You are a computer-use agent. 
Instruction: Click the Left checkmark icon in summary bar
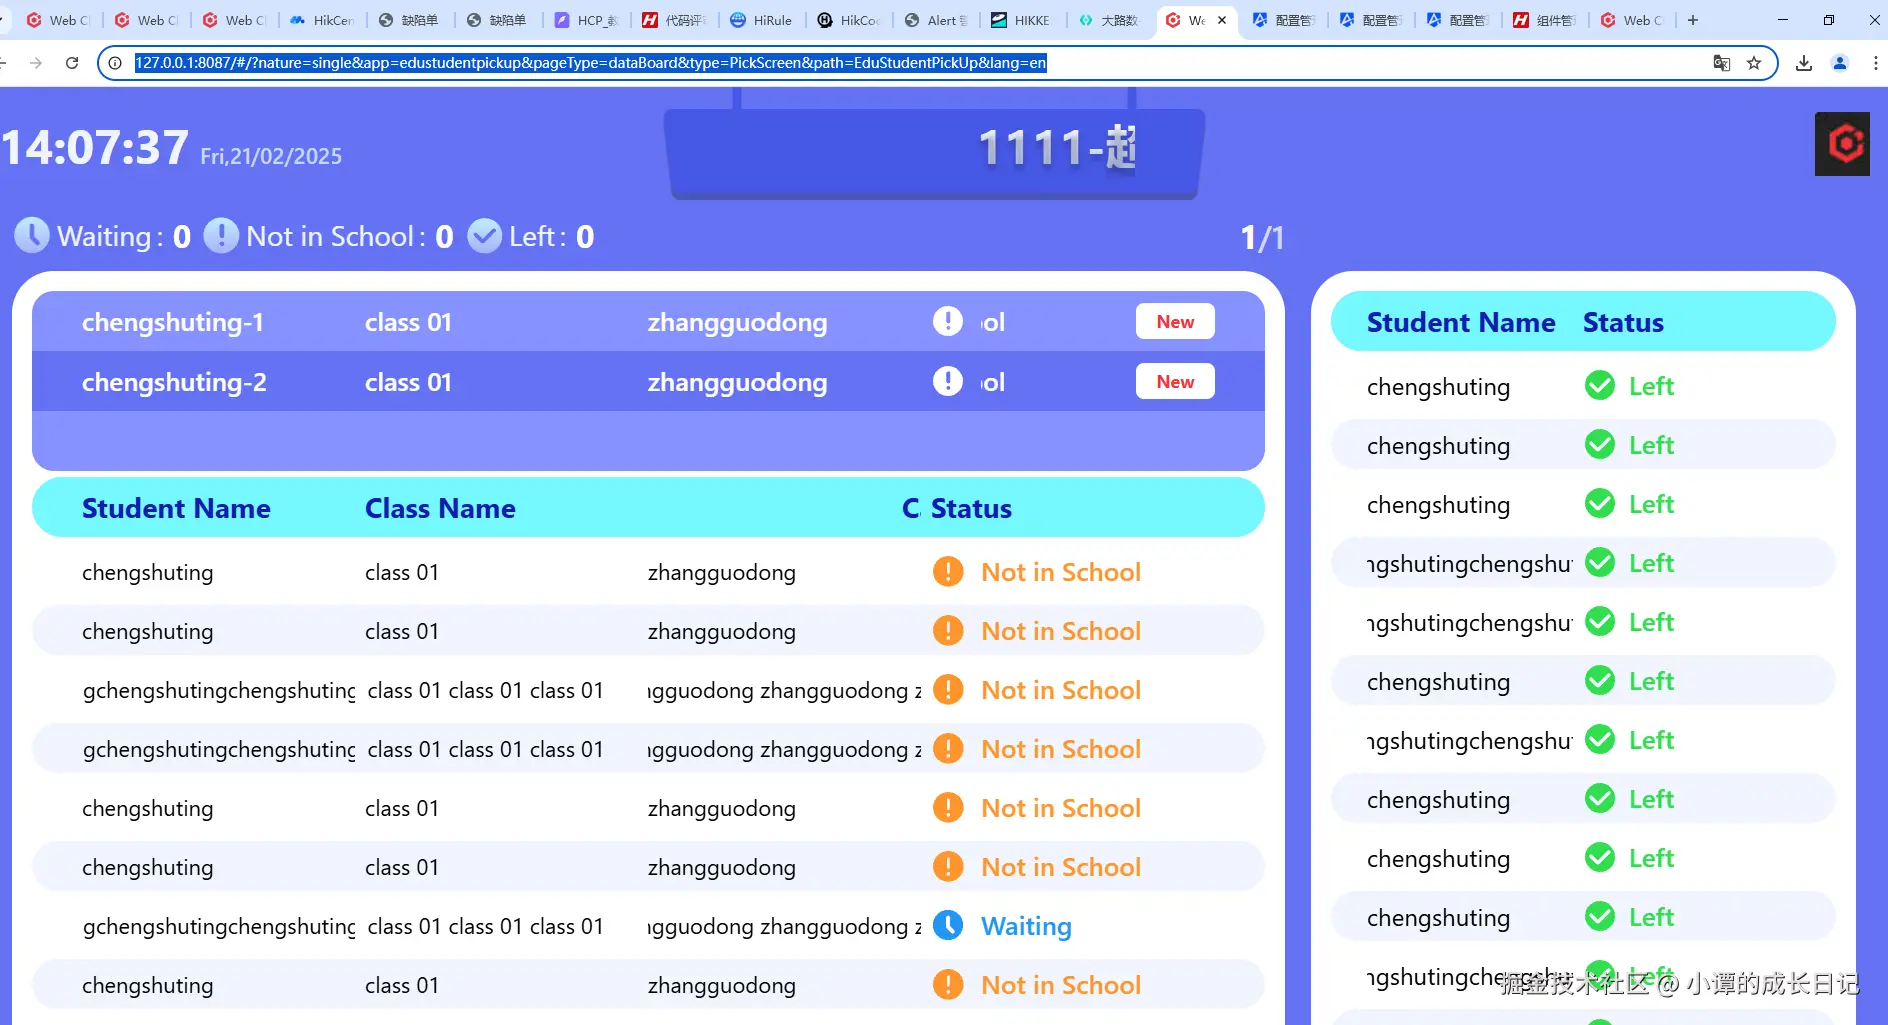tap(485, 236)
